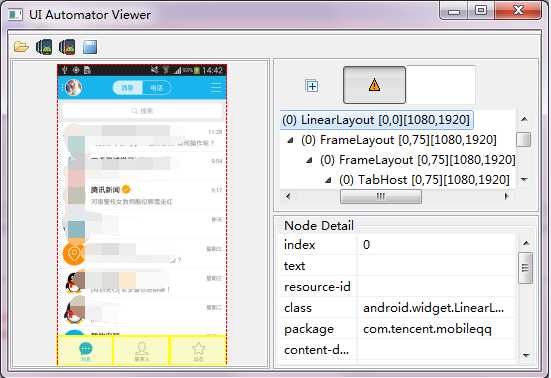Click the 14:42 clock in phone status bar

pos(212,70)
